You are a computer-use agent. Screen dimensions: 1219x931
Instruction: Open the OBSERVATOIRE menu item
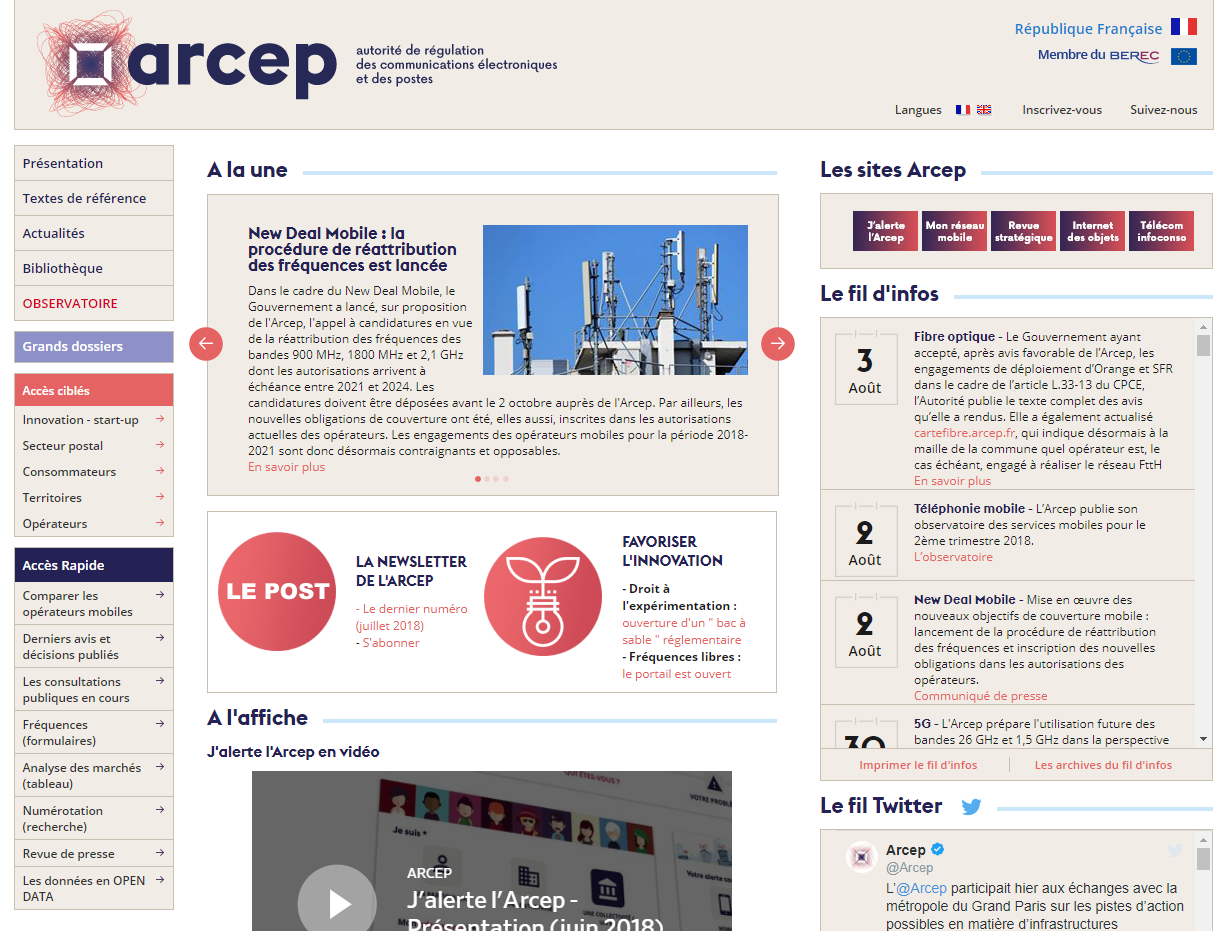click(94, 303)
